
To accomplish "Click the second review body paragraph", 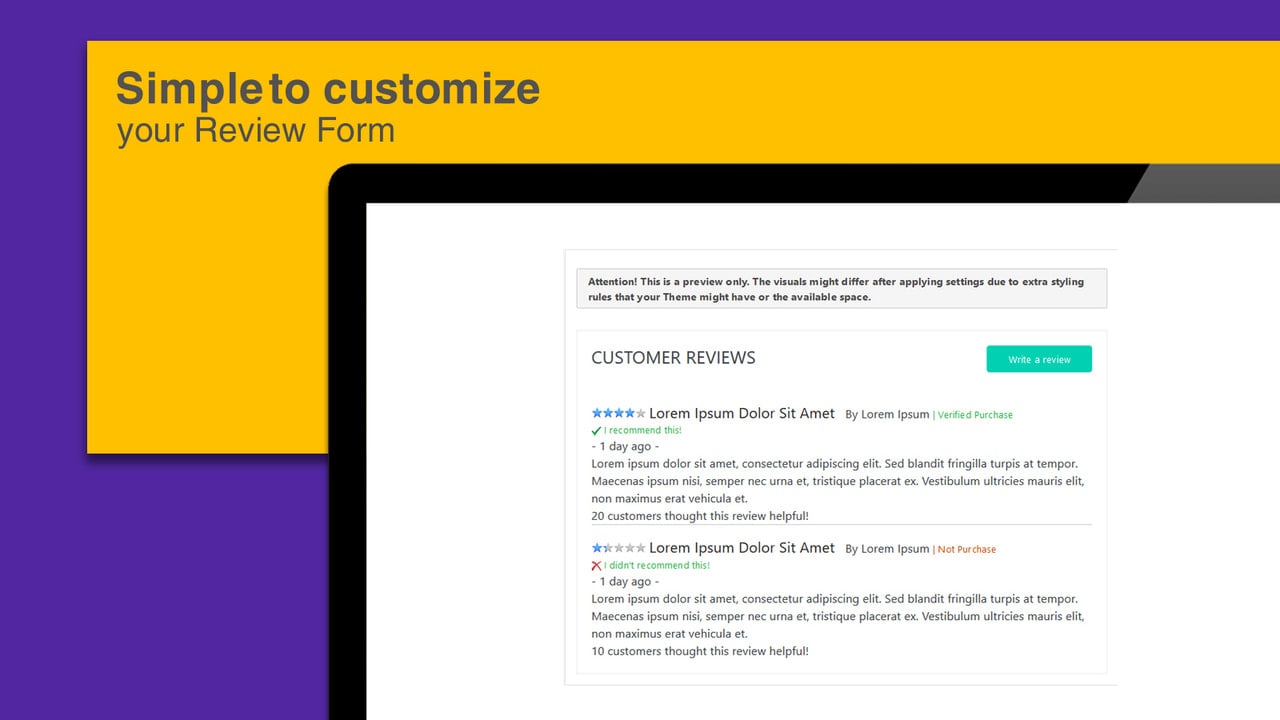I will point(838,616).
